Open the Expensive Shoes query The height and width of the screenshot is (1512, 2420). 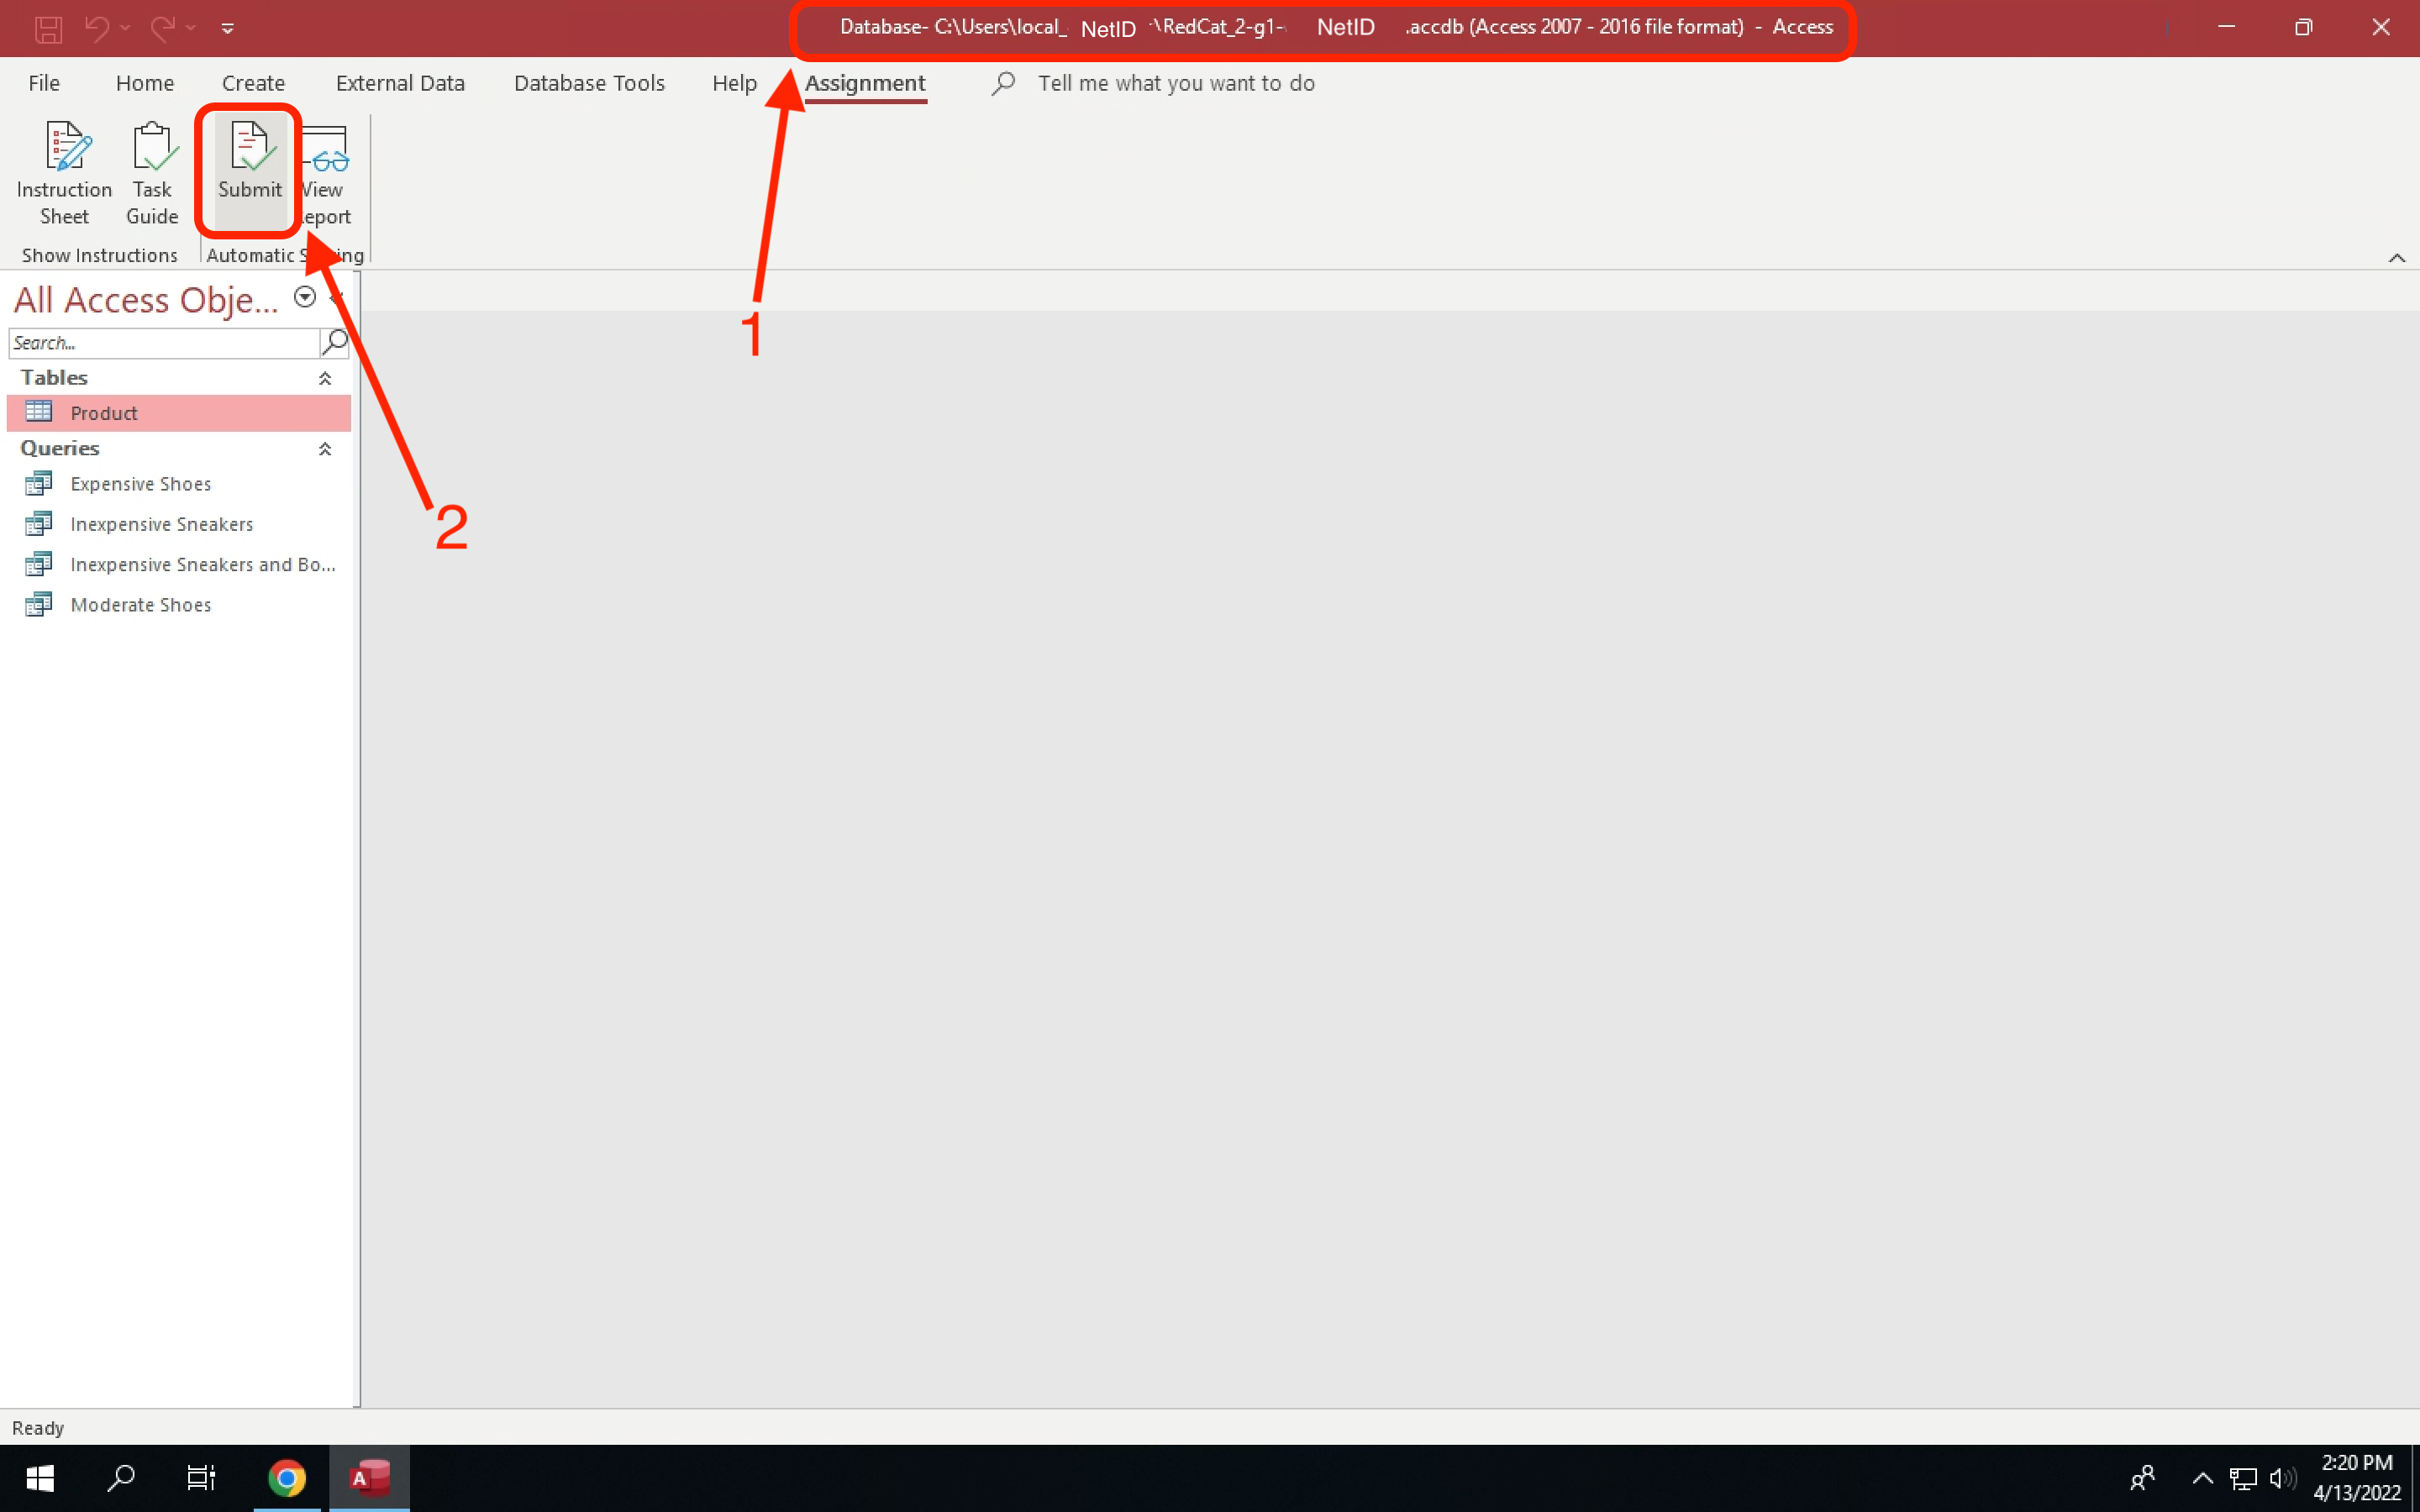(x=140, y=484)
